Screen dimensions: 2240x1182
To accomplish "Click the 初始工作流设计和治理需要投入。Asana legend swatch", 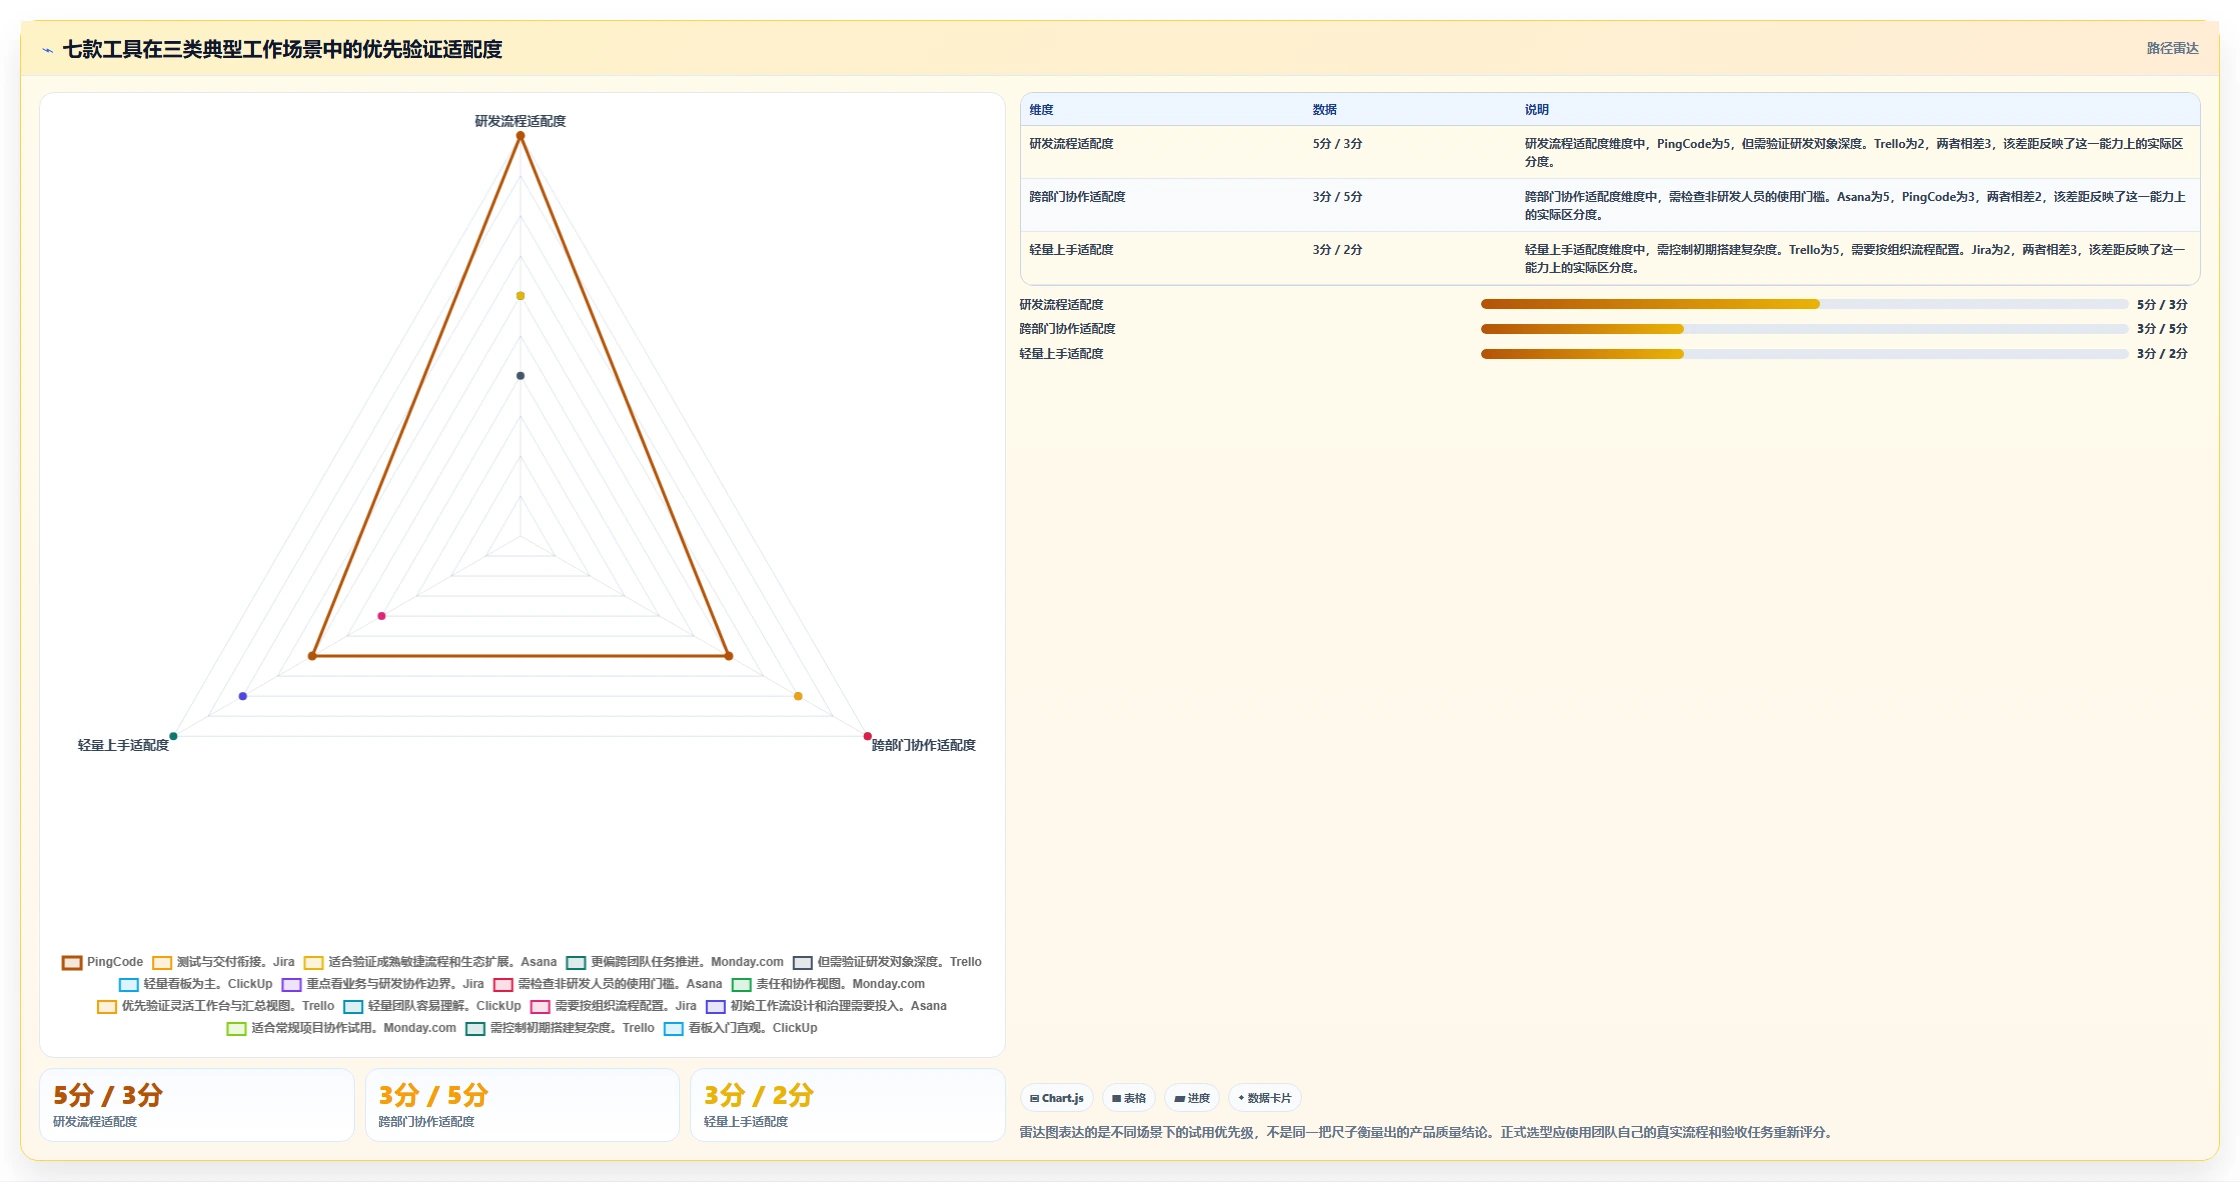I will click(x=715, y=1007).
